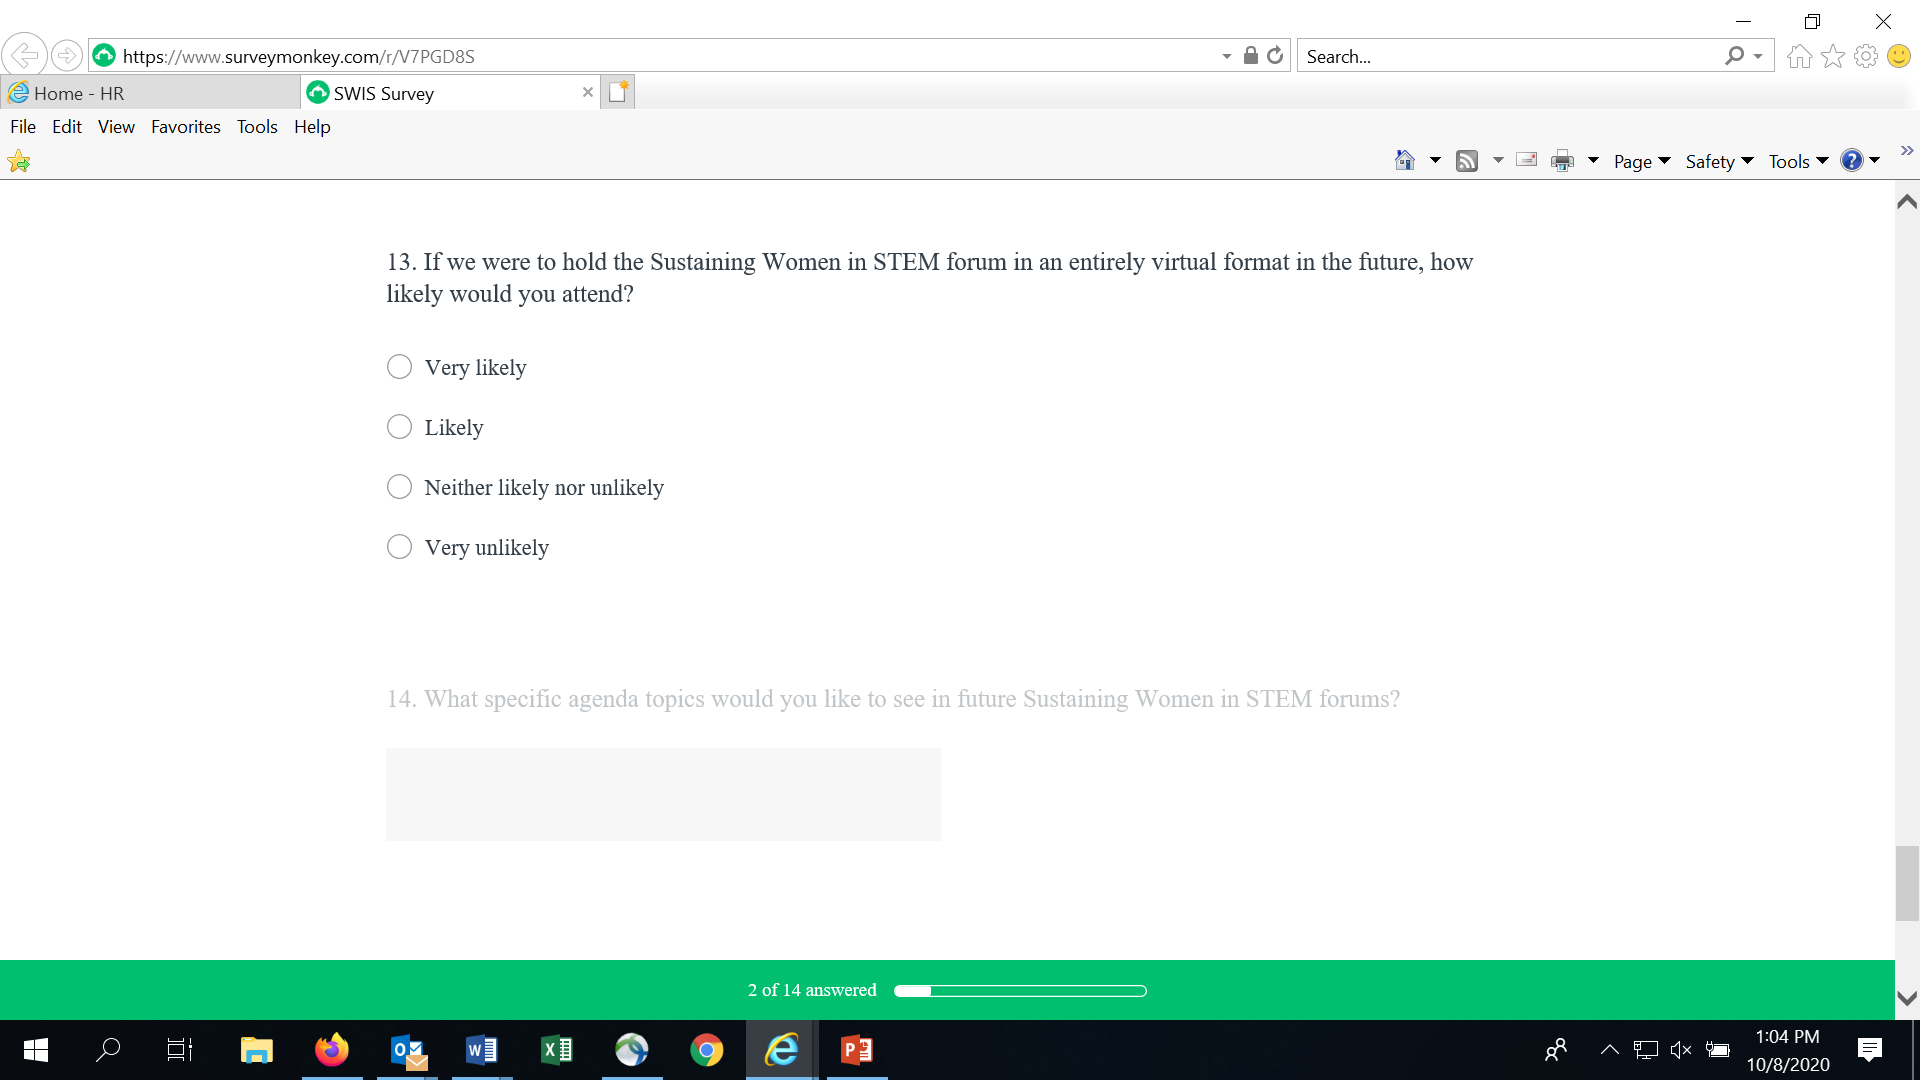Screen dimensions: 1920x1080
Task: Select the Neither likely nor unlikely option
Action: click(x=399, y=487)
